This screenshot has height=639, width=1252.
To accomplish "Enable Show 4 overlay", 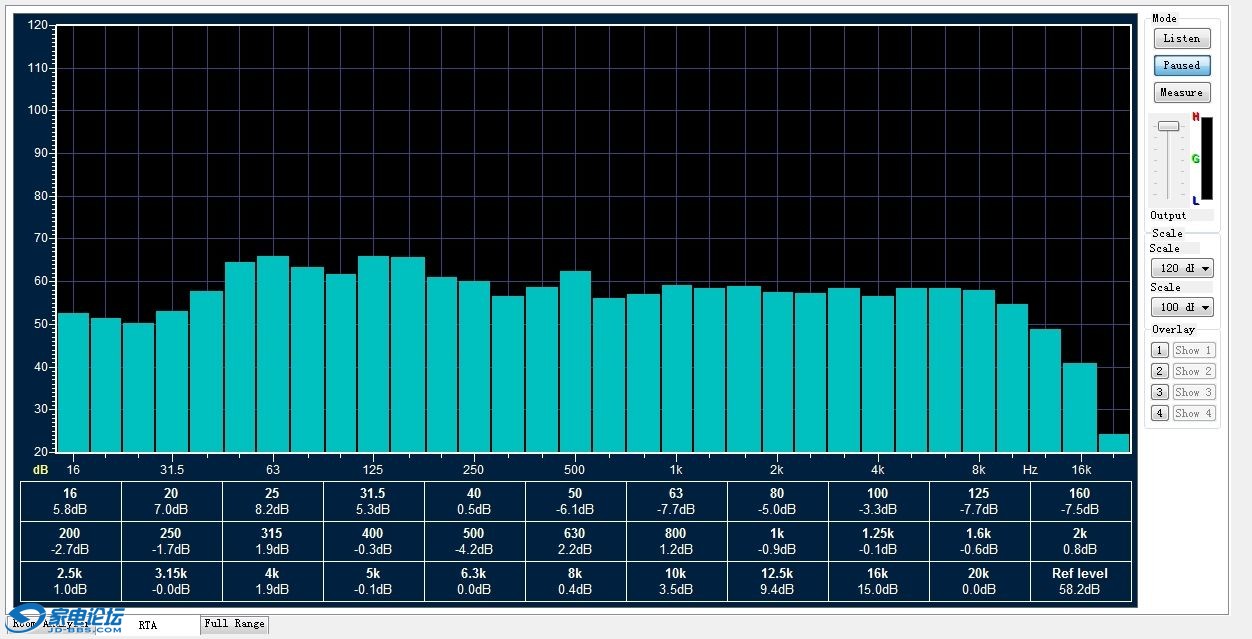I will click(1193, 414).
